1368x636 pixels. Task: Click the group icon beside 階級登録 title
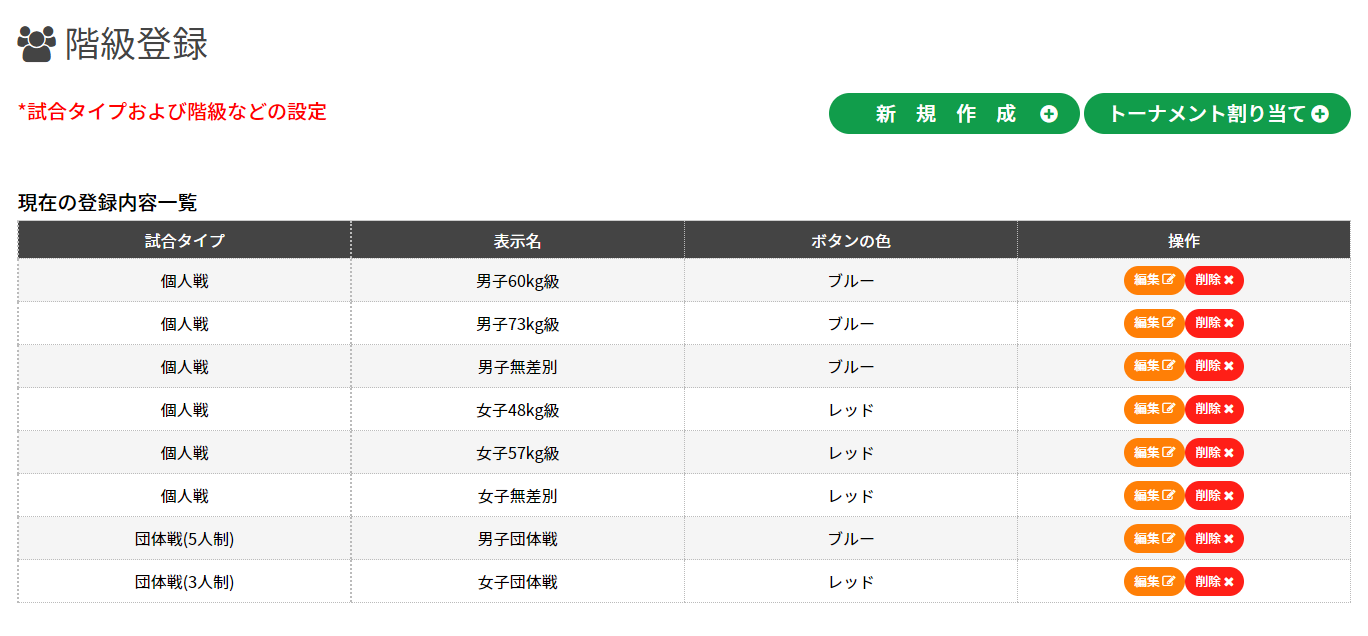click(36, 44)
